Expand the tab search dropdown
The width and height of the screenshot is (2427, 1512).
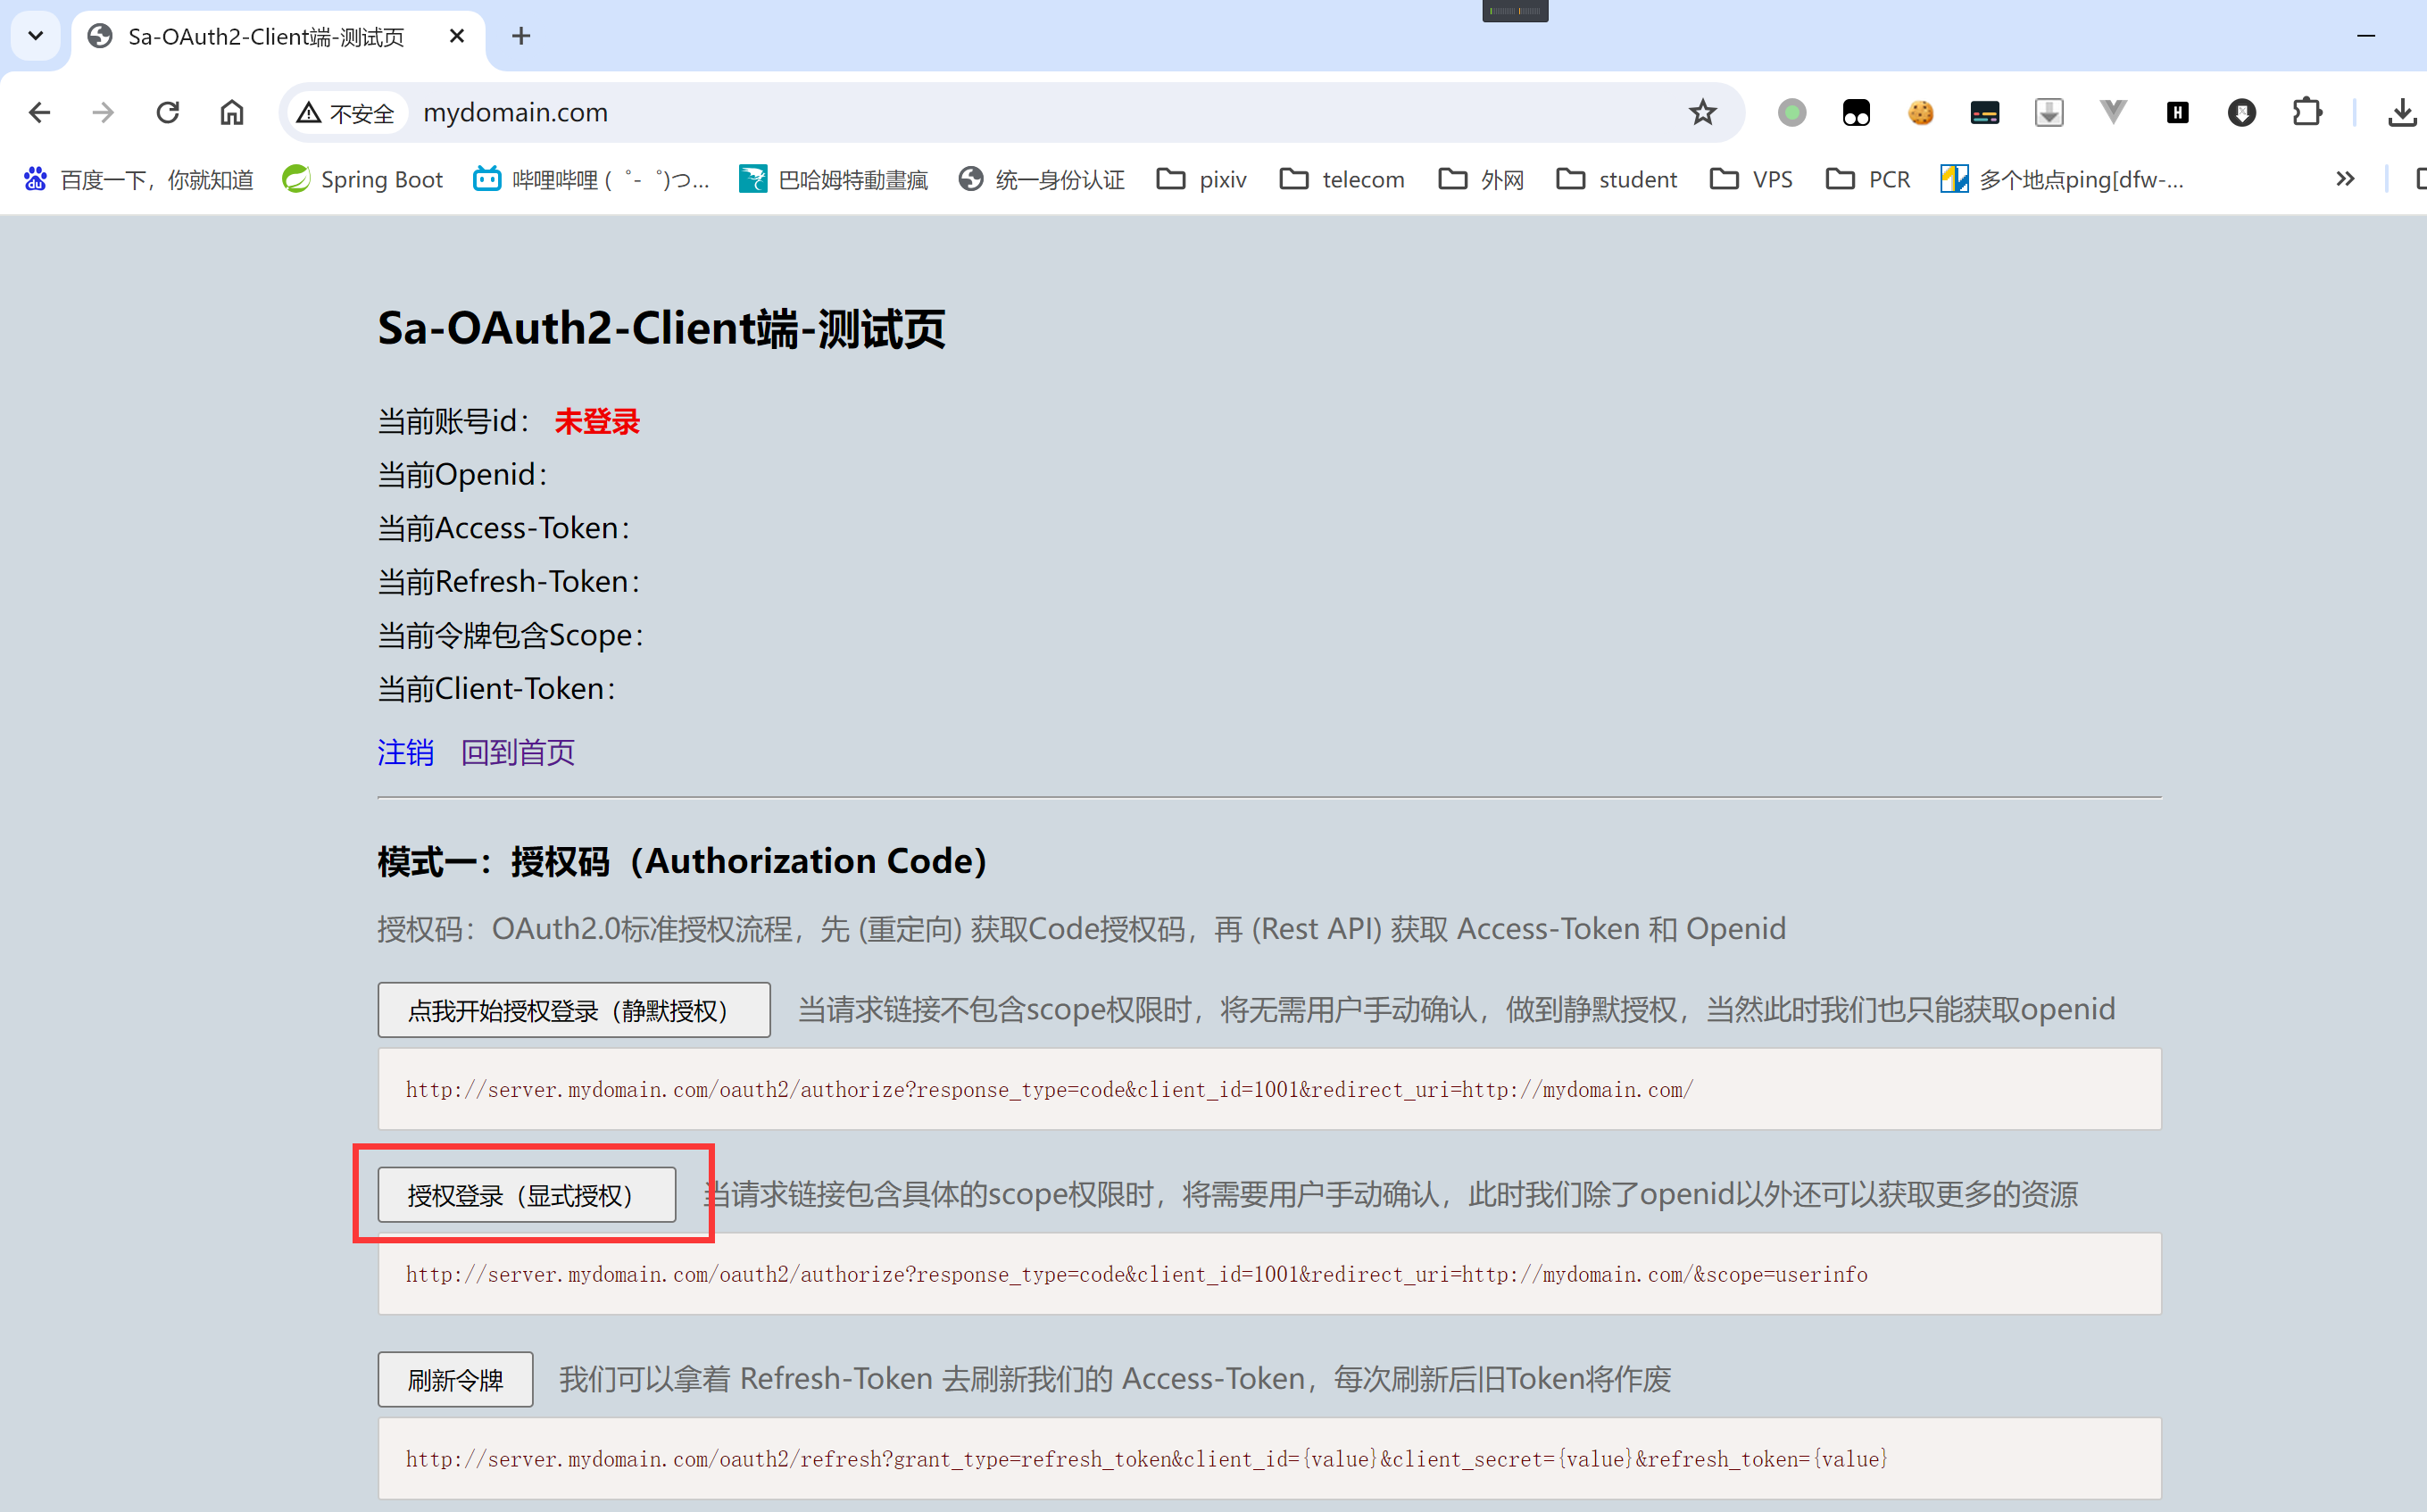[36, 36]
